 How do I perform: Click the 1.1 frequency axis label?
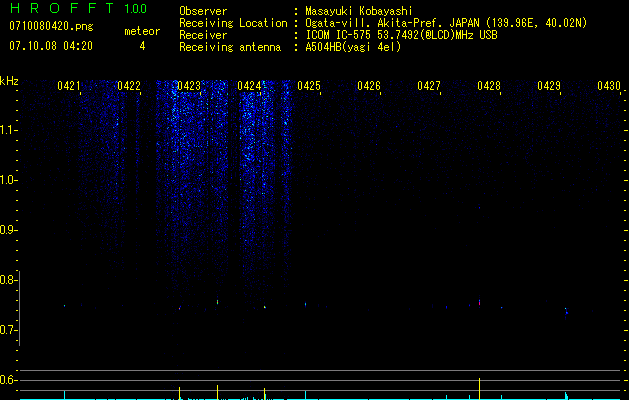point(7,130)
